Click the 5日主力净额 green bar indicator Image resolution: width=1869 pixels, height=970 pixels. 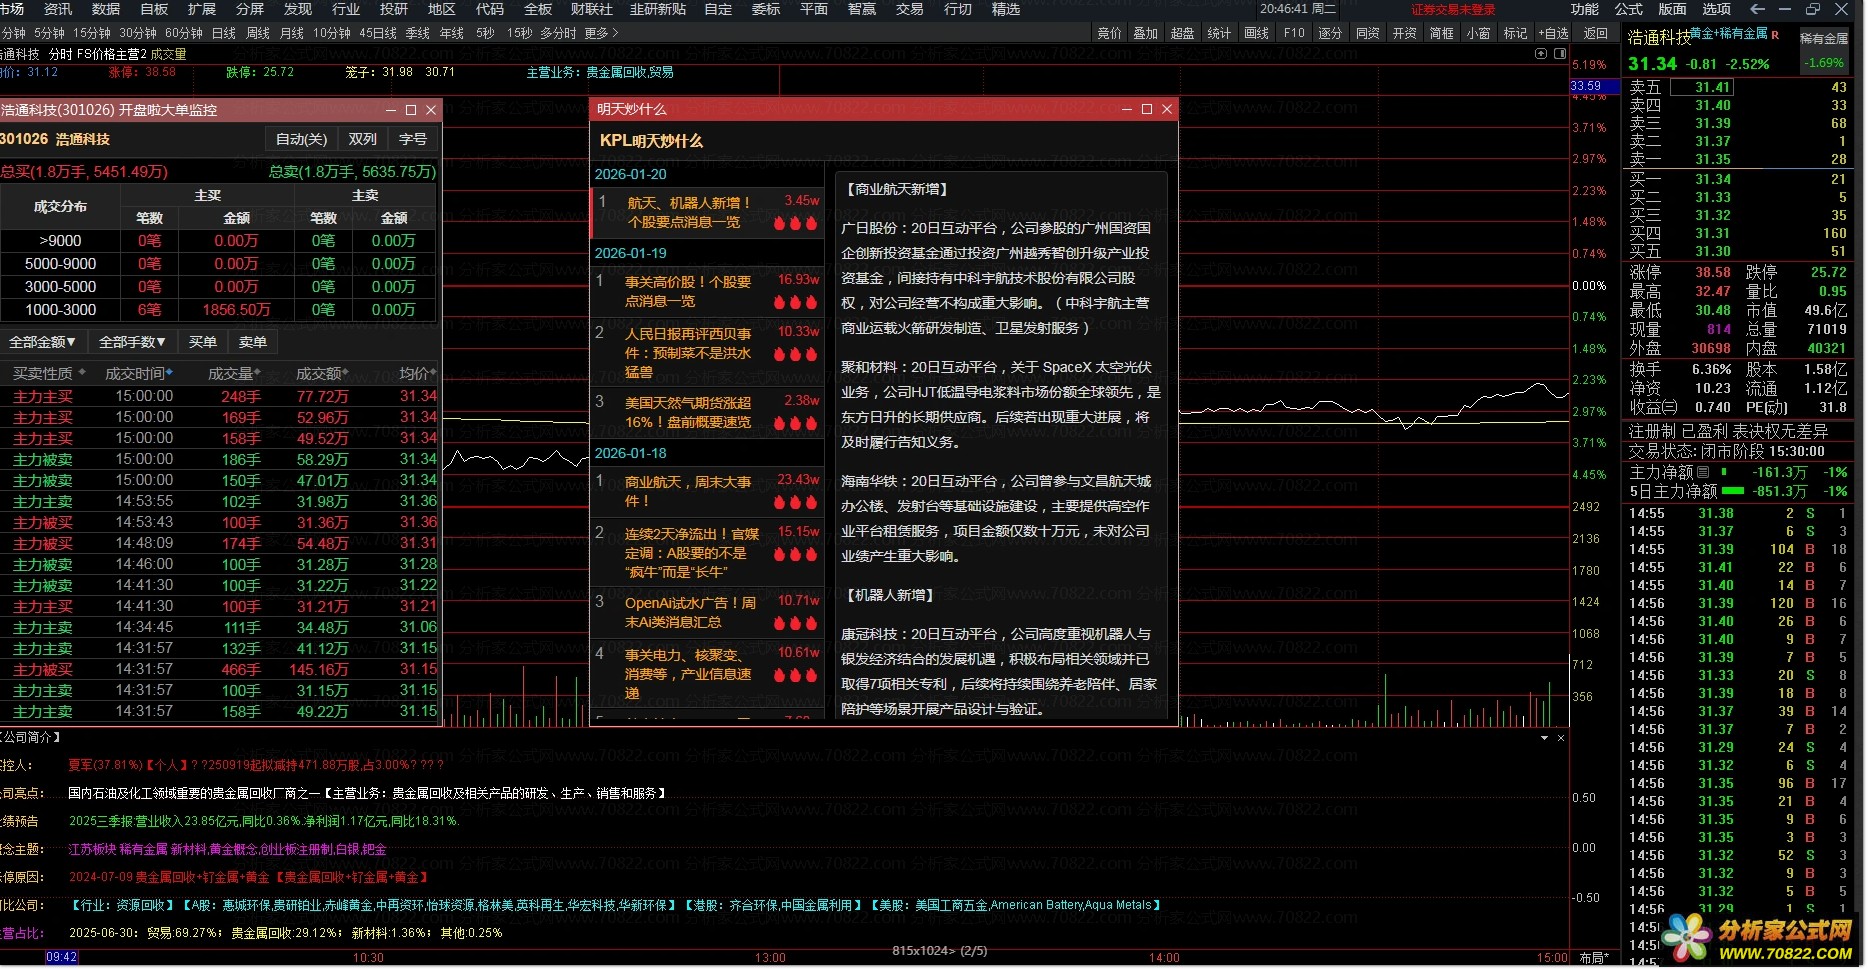(1733, 491)
